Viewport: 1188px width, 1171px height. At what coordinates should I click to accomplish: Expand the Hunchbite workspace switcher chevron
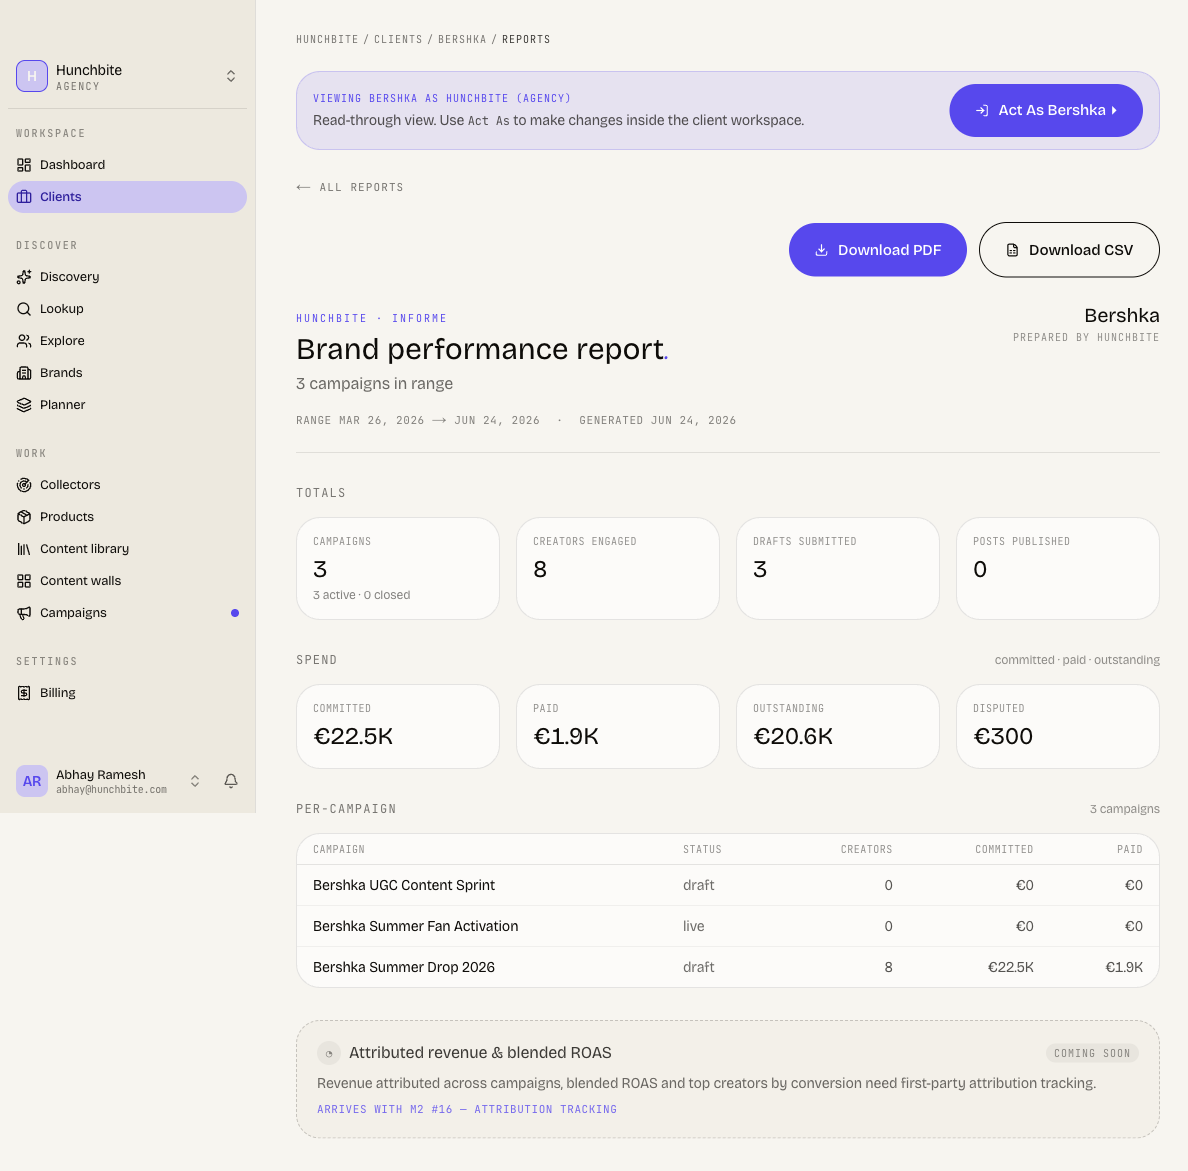(231, 76)
